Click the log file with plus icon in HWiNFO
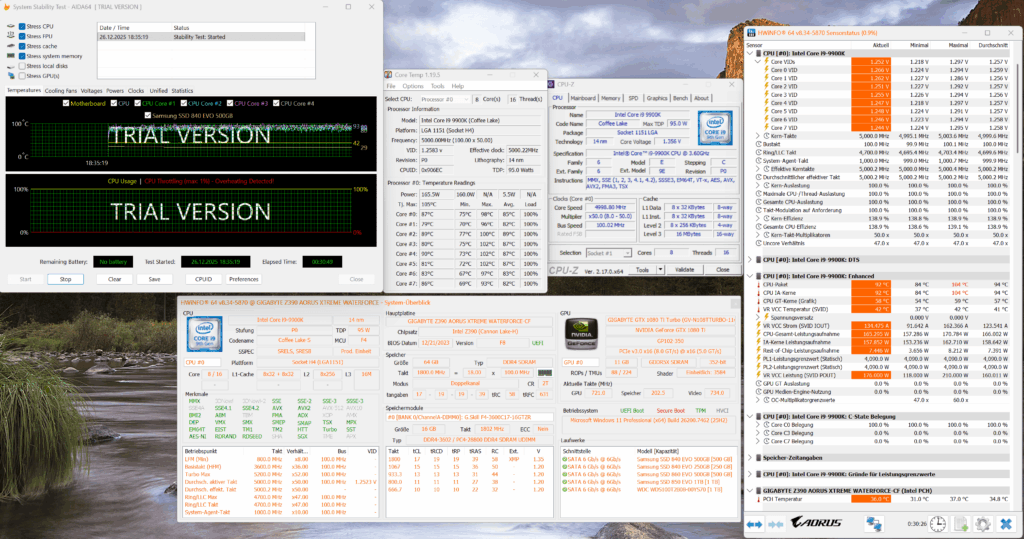 point(961,524)
